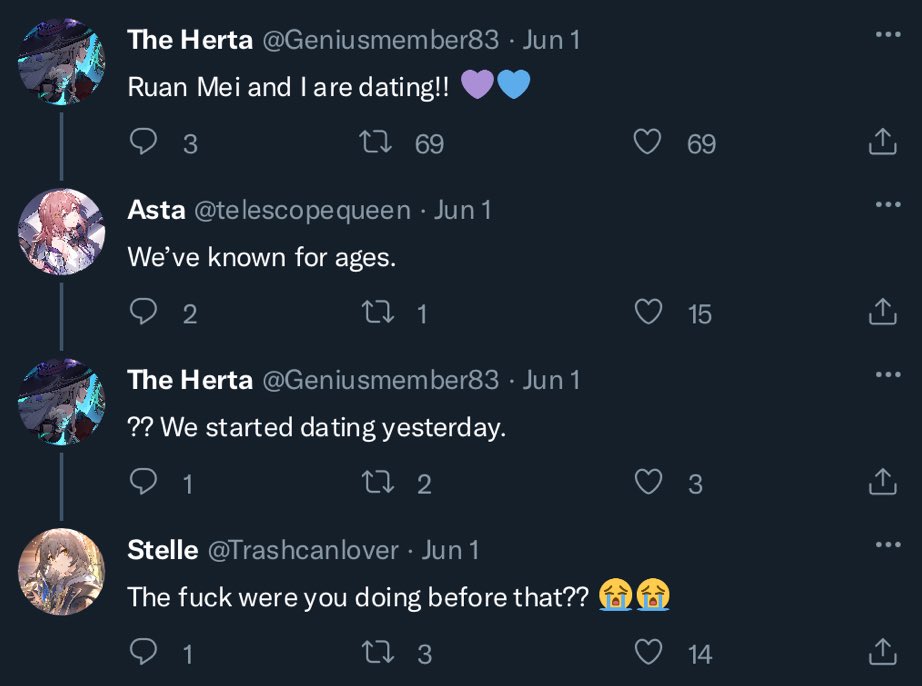This screenshot has width=922, height=686.
Task: Share The Herta's first tweet
Action: [x=881, y=143]
